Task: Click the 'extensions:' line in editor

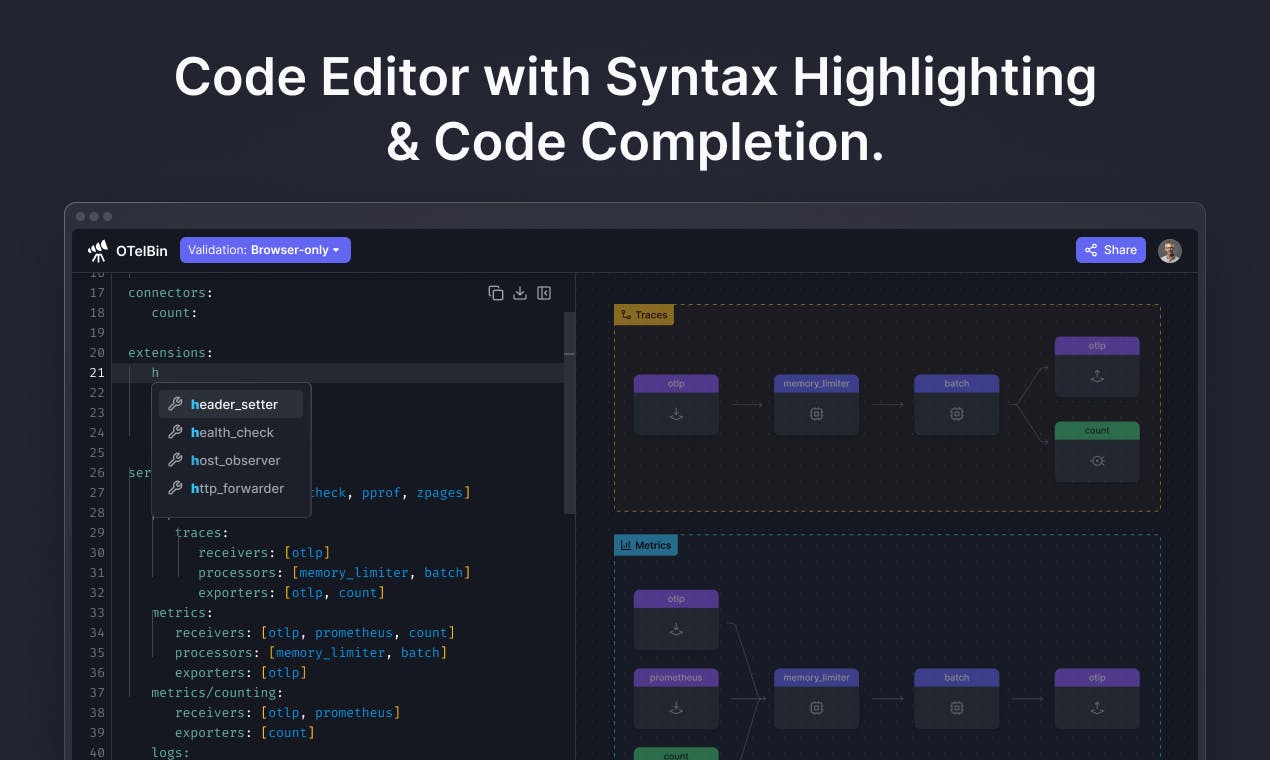Action: click(x=170, y=352)
